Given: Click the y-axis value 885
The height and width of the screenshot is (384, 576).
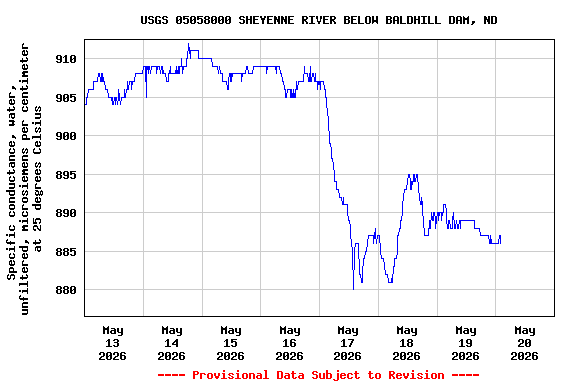Looking at the screenshot, I should click(x=66, y=252).
